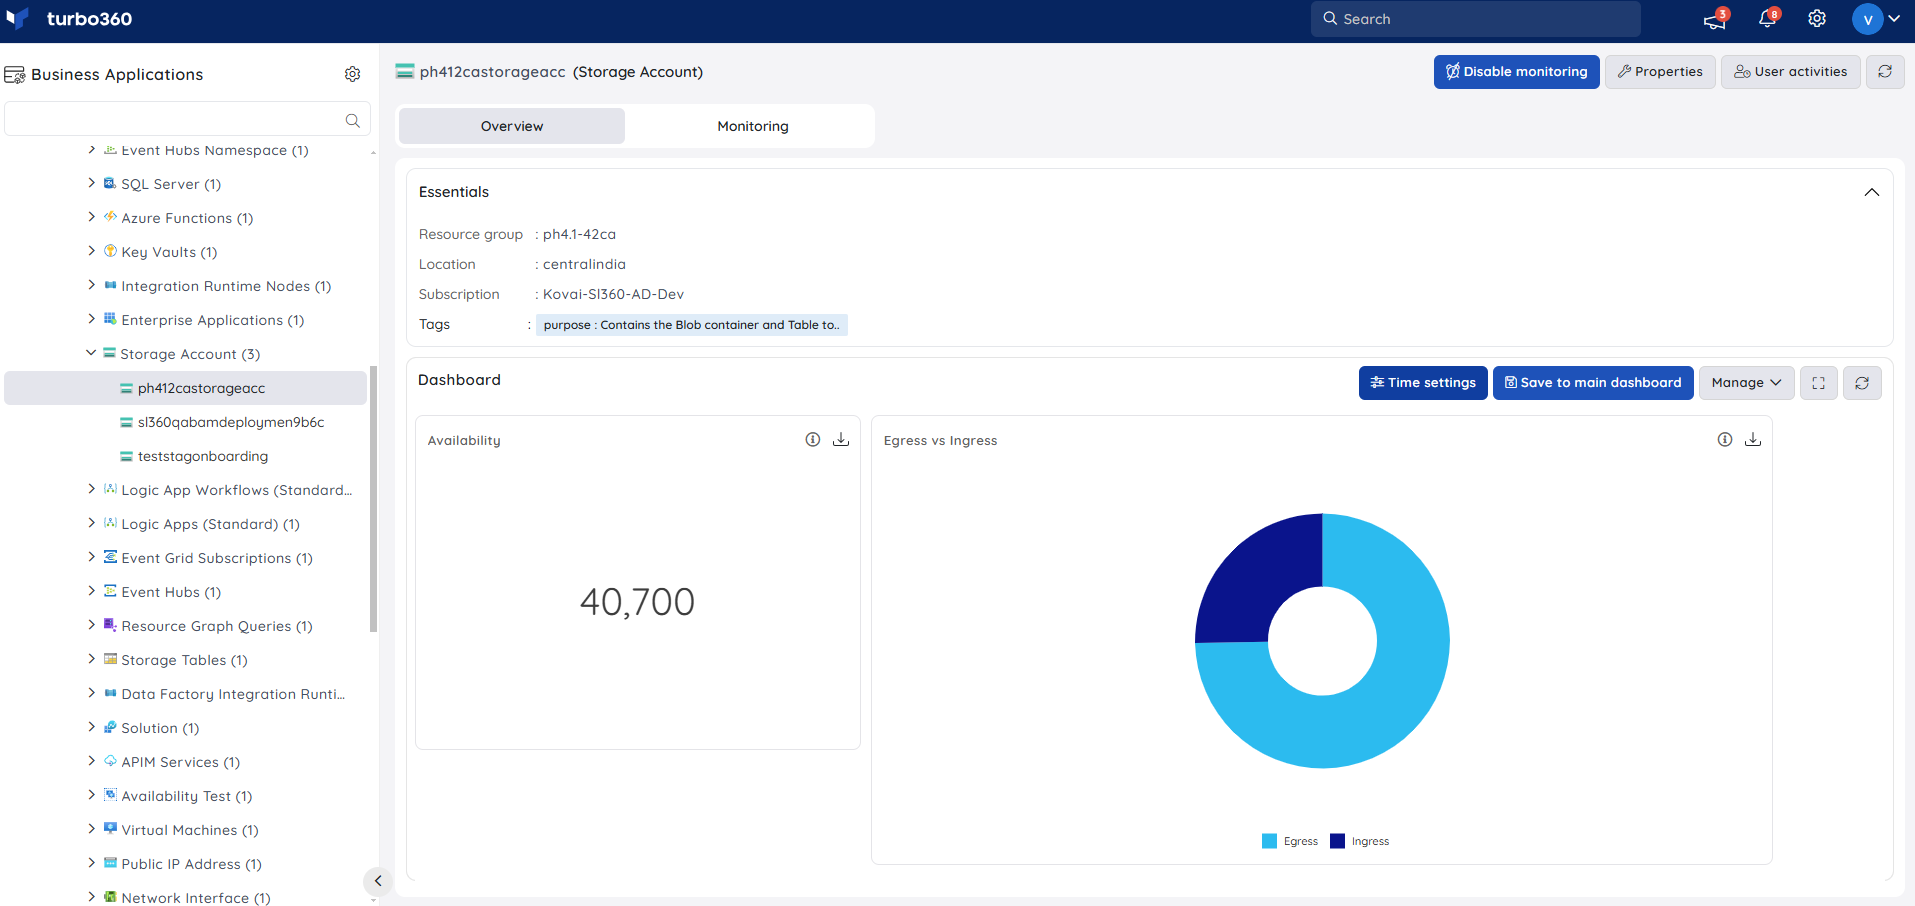Click the 40,700 availability value

(637, 602)
